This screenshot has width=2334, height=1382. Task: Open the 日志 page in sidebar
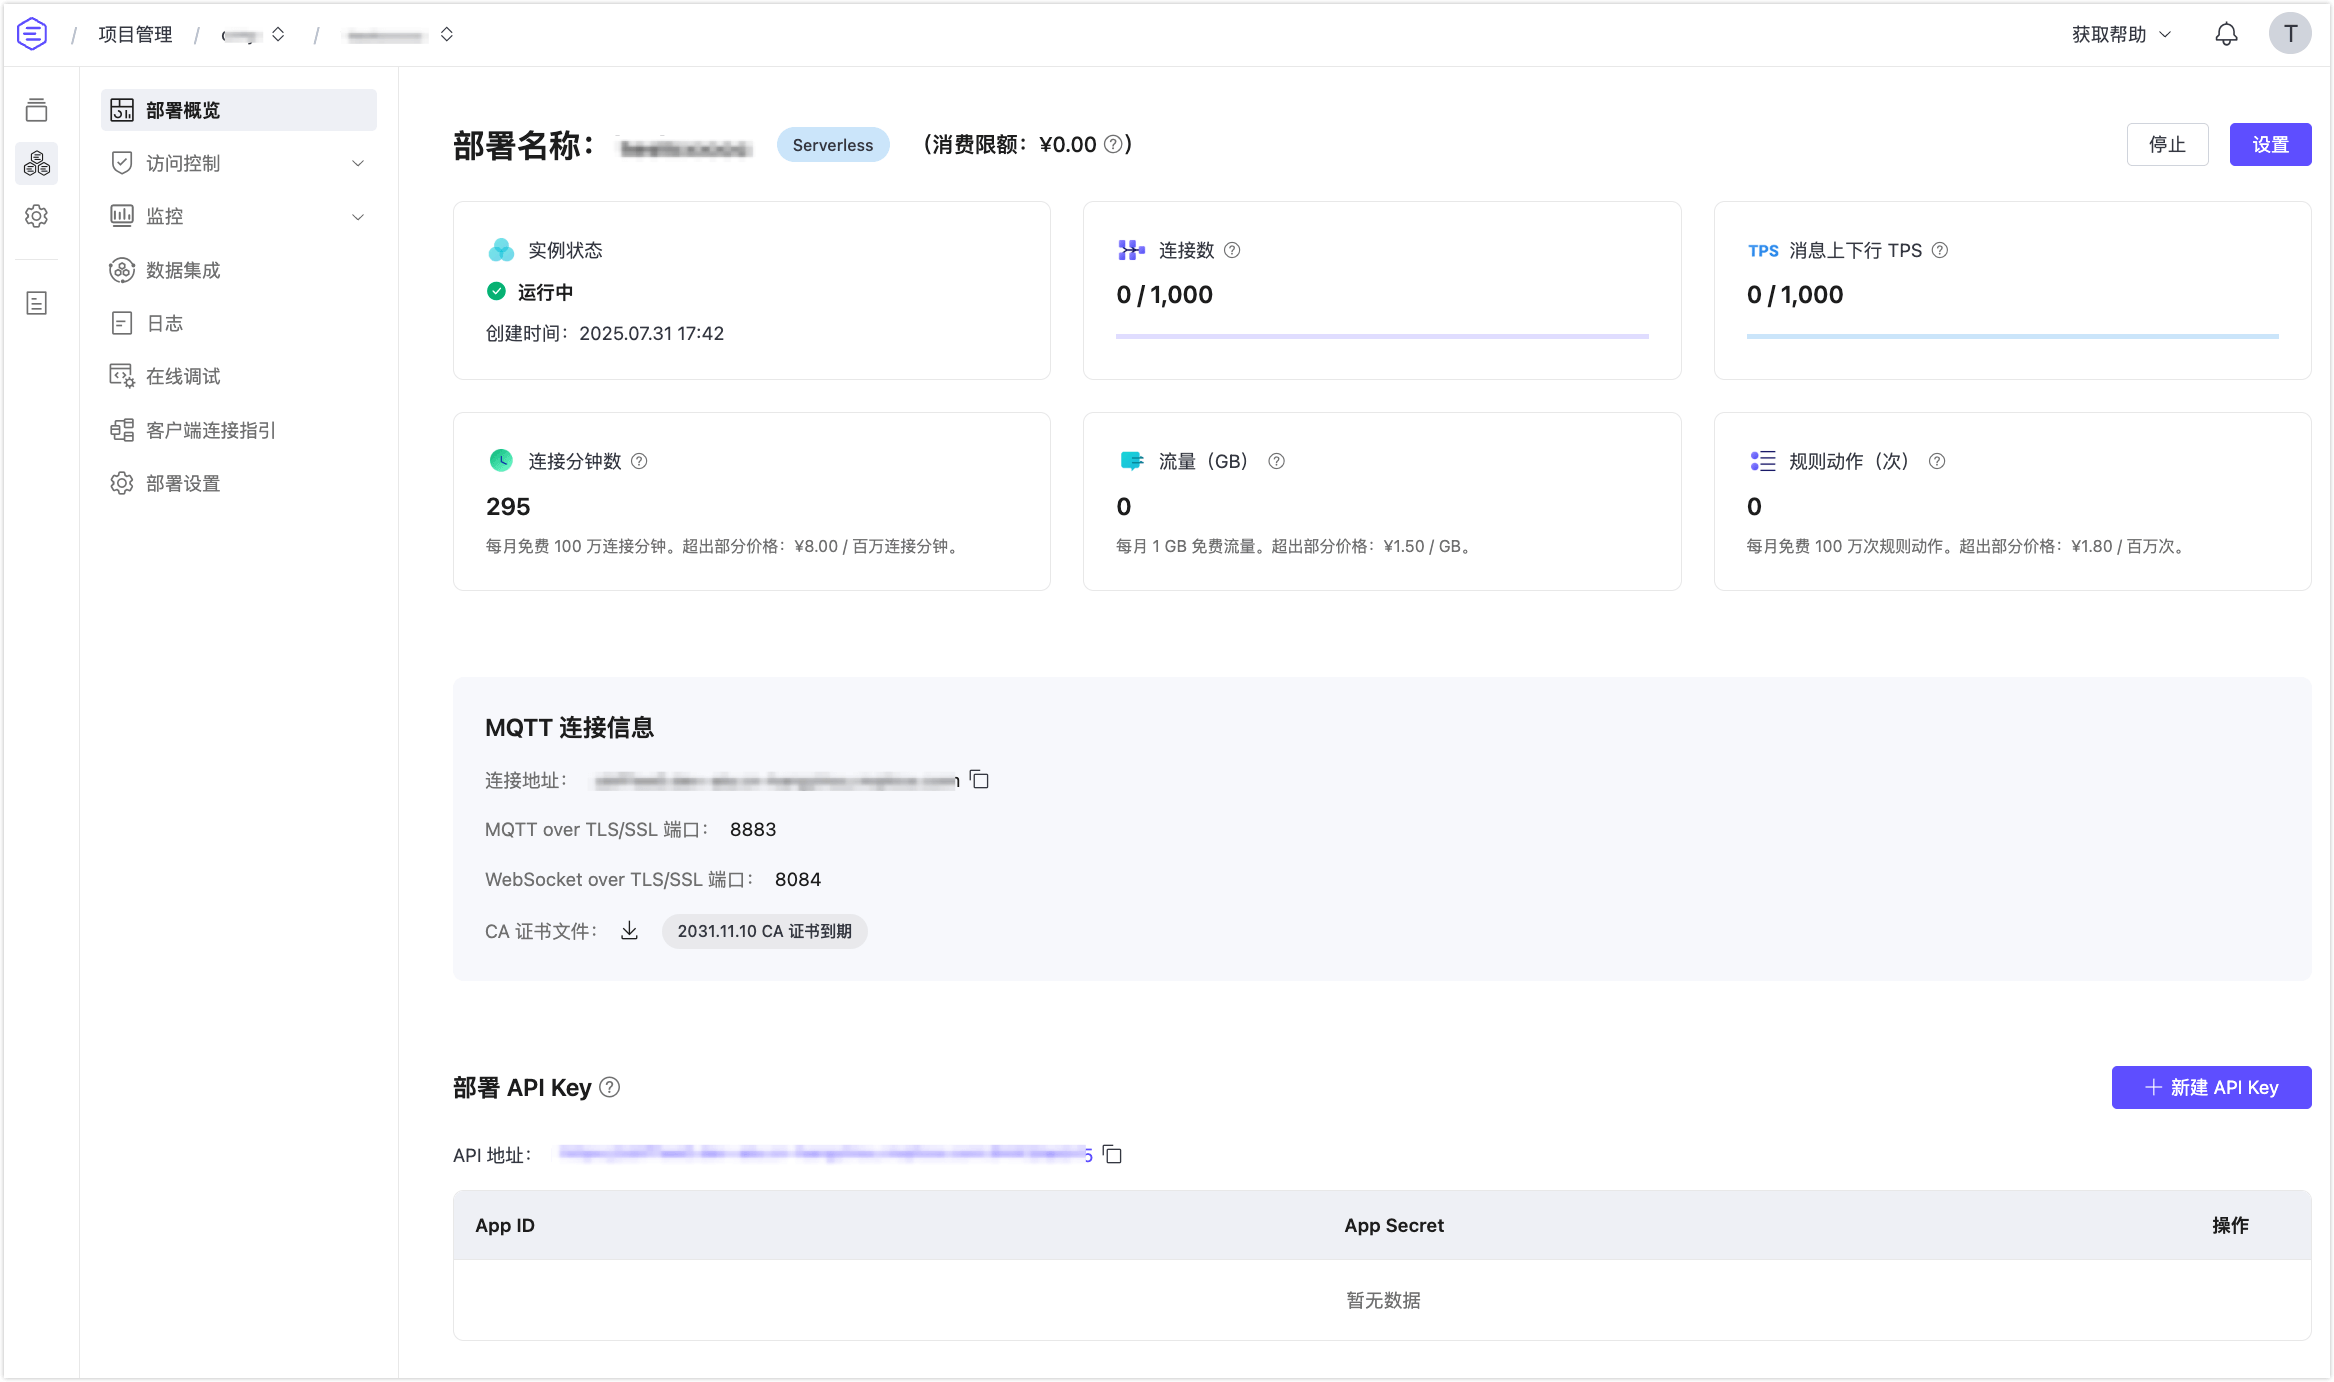166,322
